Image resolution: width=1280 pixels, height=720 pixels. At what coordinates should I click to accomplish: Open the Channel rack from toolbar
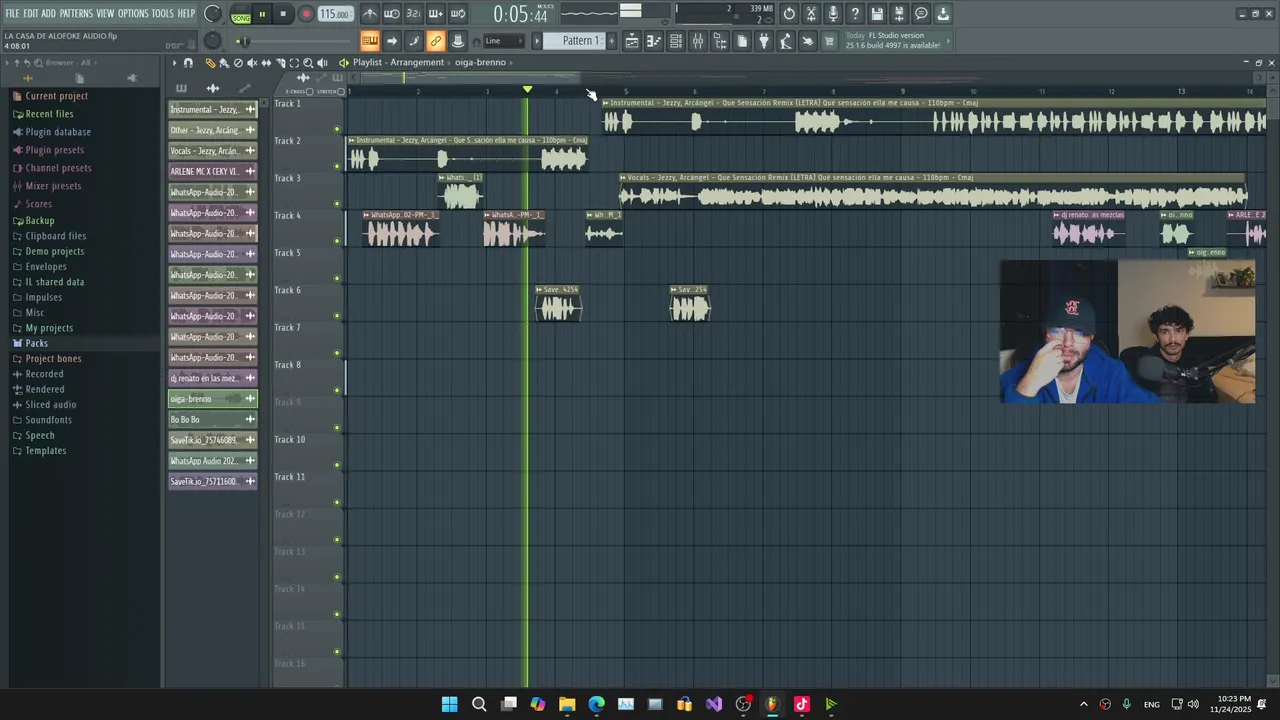click(x=676, y=41)
